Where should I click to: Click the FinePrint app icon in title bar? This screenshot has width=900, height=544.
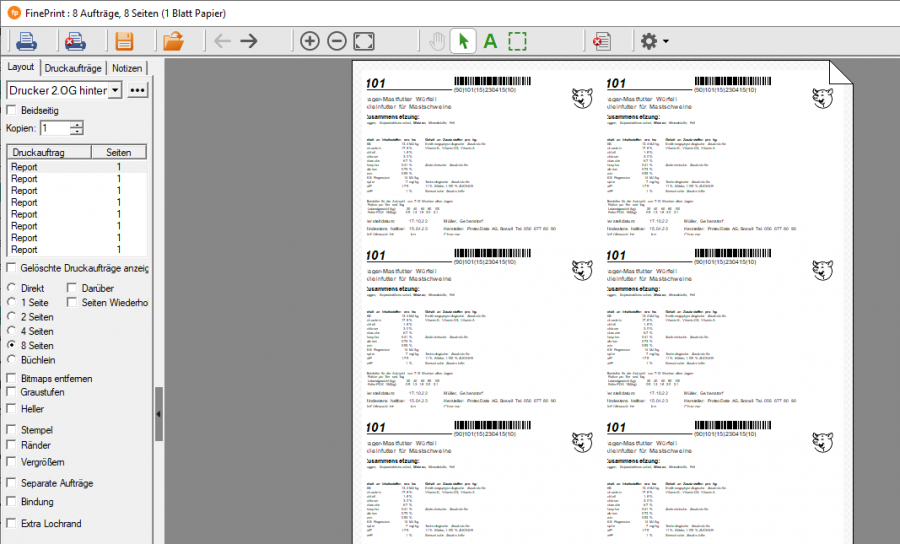click(14, 13)
